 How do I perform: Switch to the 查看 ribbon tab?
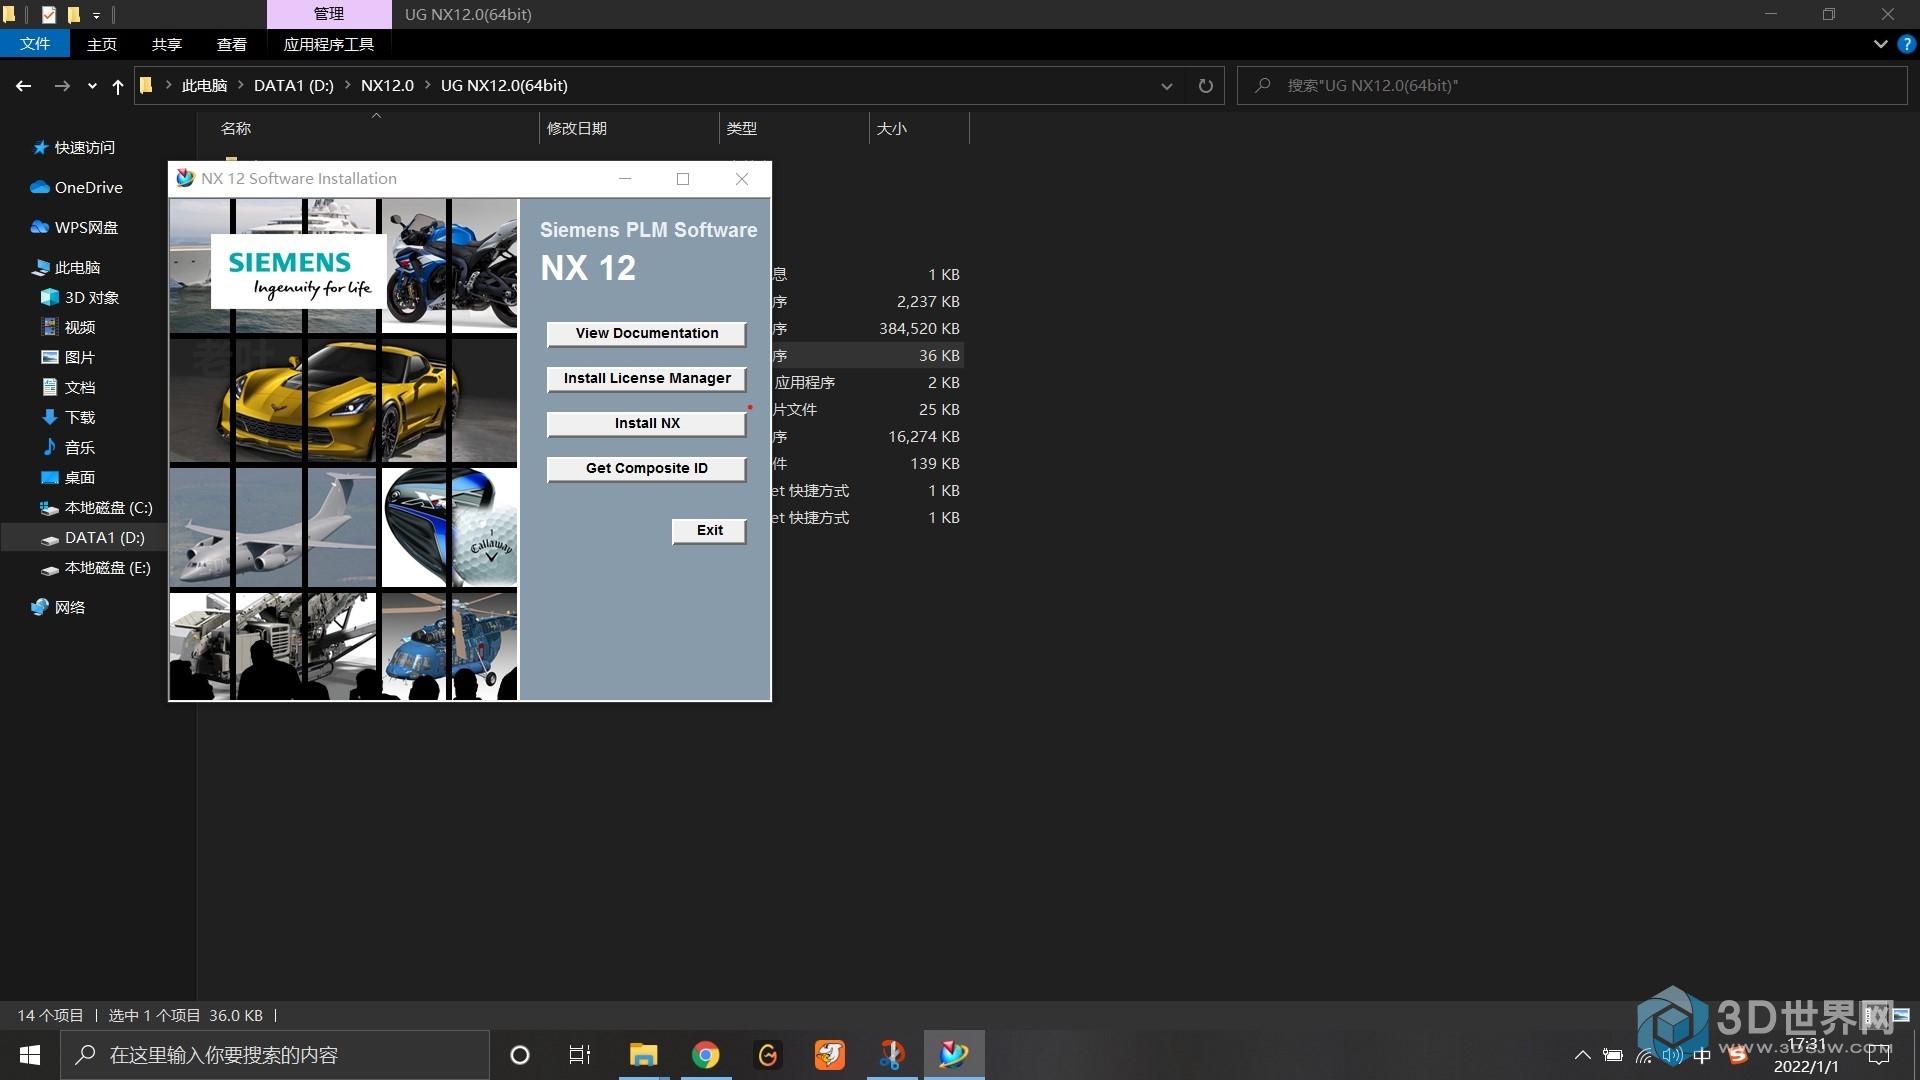pos(232,44)
